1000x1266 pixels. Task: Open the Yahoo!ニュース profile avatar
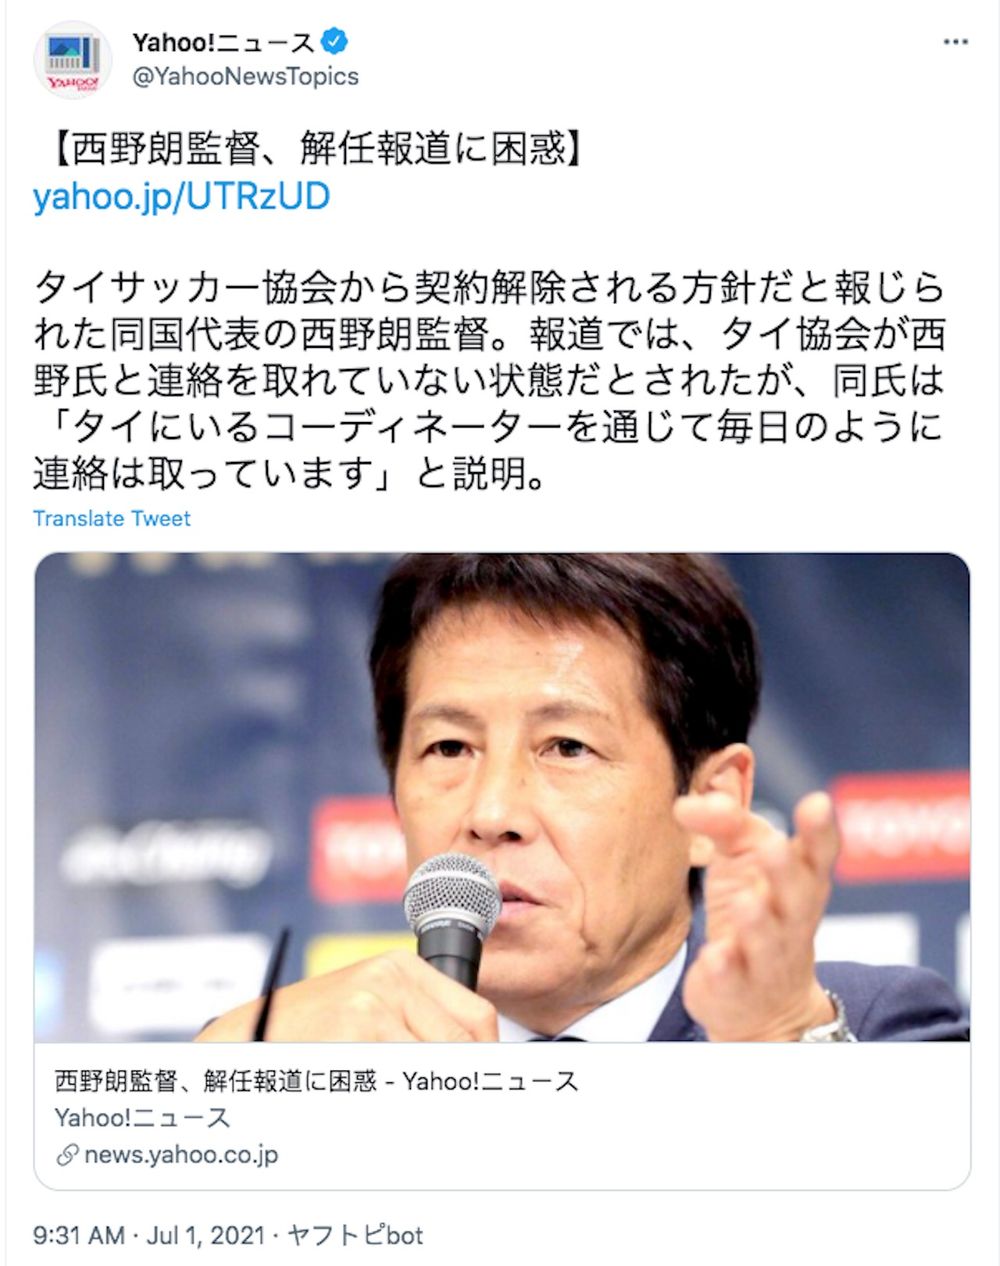point(72,59)
